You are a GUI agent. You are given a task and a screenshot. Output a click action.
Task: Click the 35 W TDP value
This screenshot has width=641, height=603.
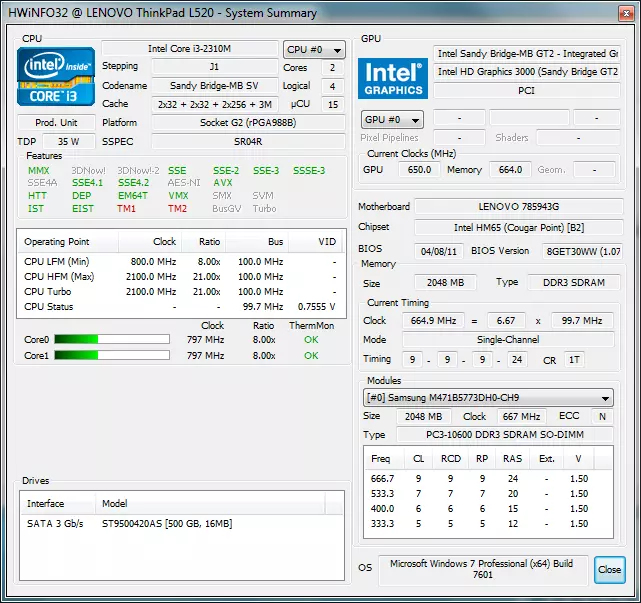[69, 141]
